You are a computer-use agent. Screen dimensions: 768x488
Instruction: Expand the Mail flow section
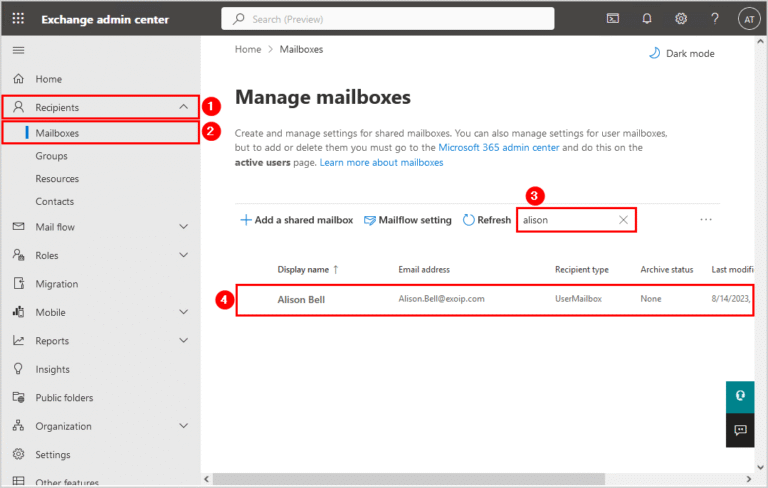click(183, 227)
